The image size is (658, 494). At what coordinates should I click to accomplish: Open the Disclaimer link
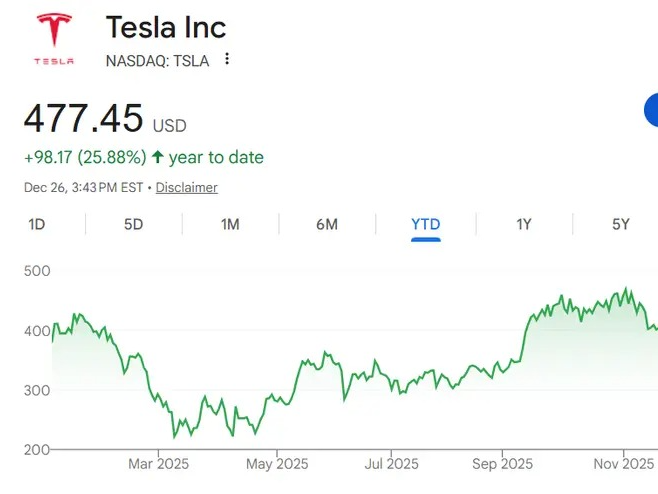tap(187, 187)
